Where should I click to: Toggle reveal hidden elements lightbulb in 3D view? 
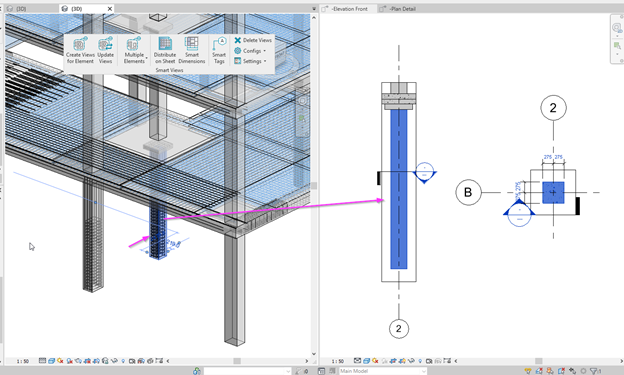(123, 361)
